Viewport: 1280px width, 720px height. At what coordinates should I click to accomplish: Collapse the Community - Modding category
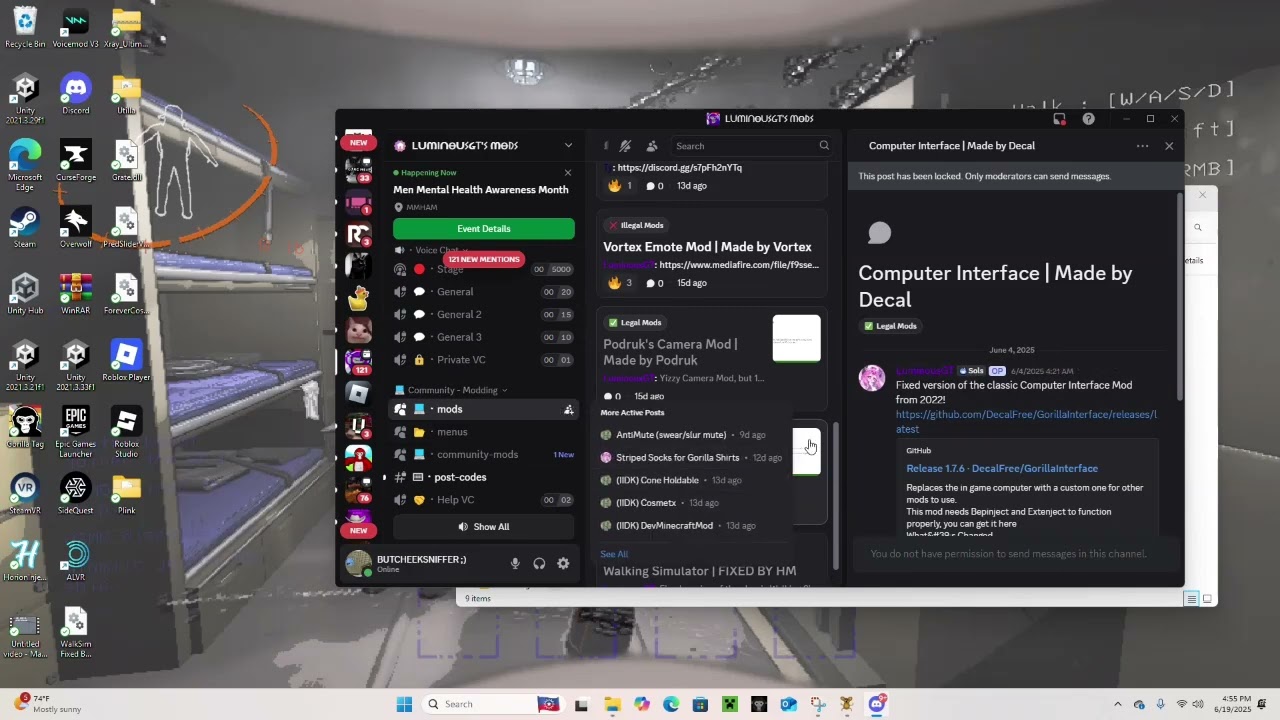point(451,390)
